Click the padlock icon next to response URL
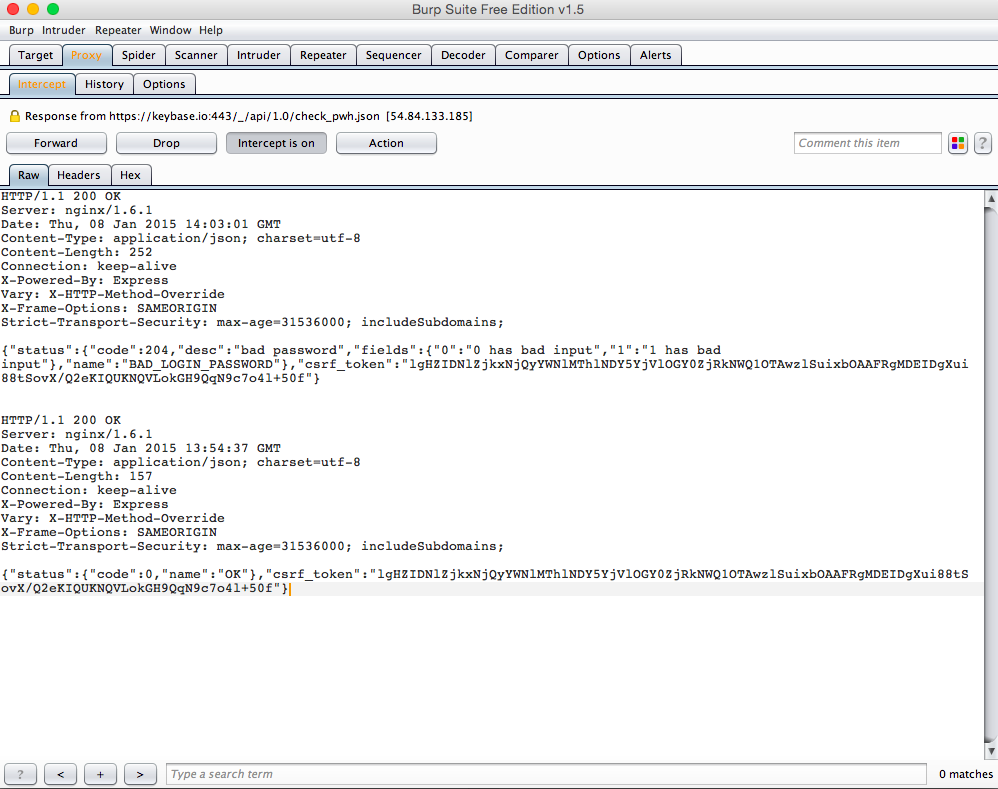The width and height of the screenshot is (998, 789). (15, 116)
